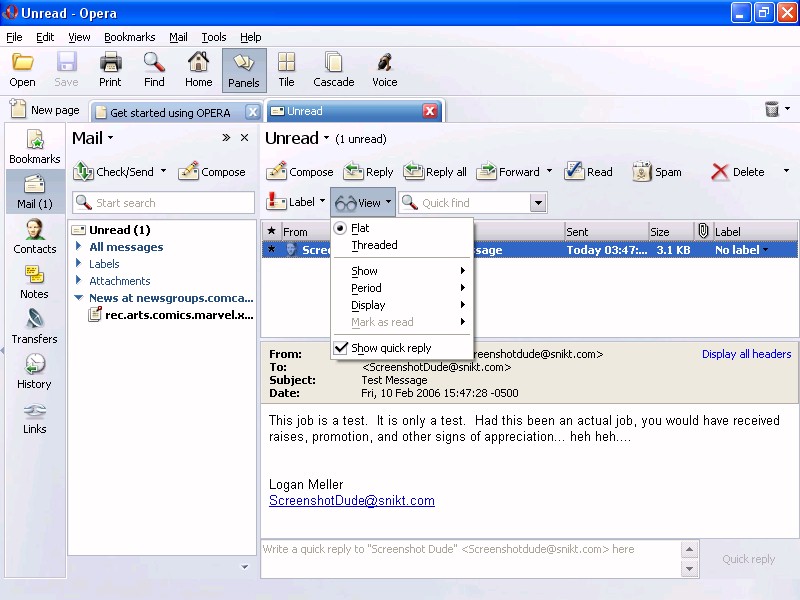Go to Home via toolbar icon

198,70
